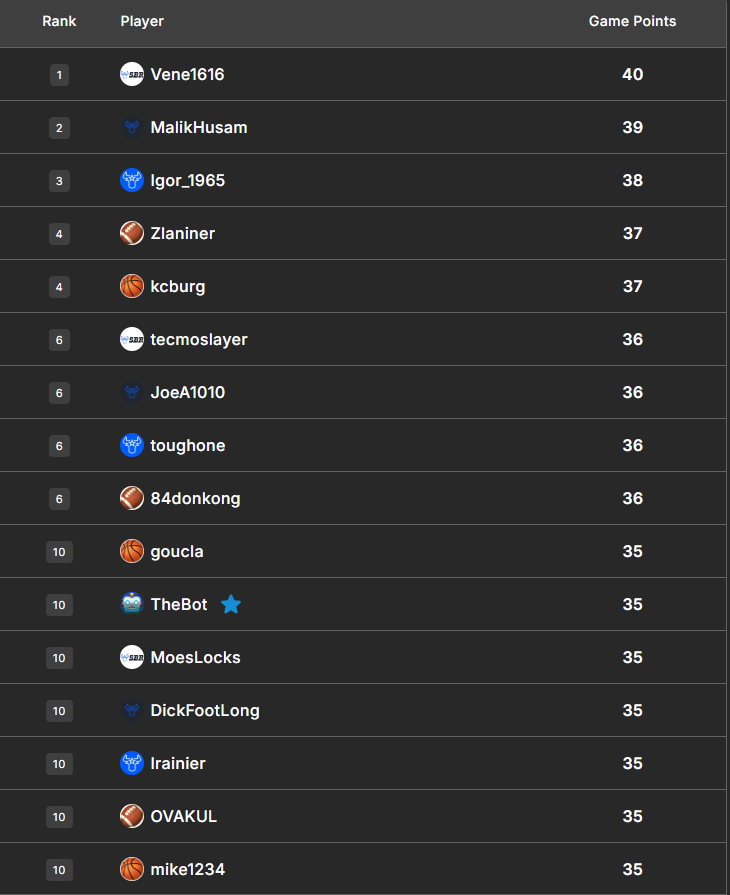
Task: Open player profile for goucla
Action: pos(177,551)
